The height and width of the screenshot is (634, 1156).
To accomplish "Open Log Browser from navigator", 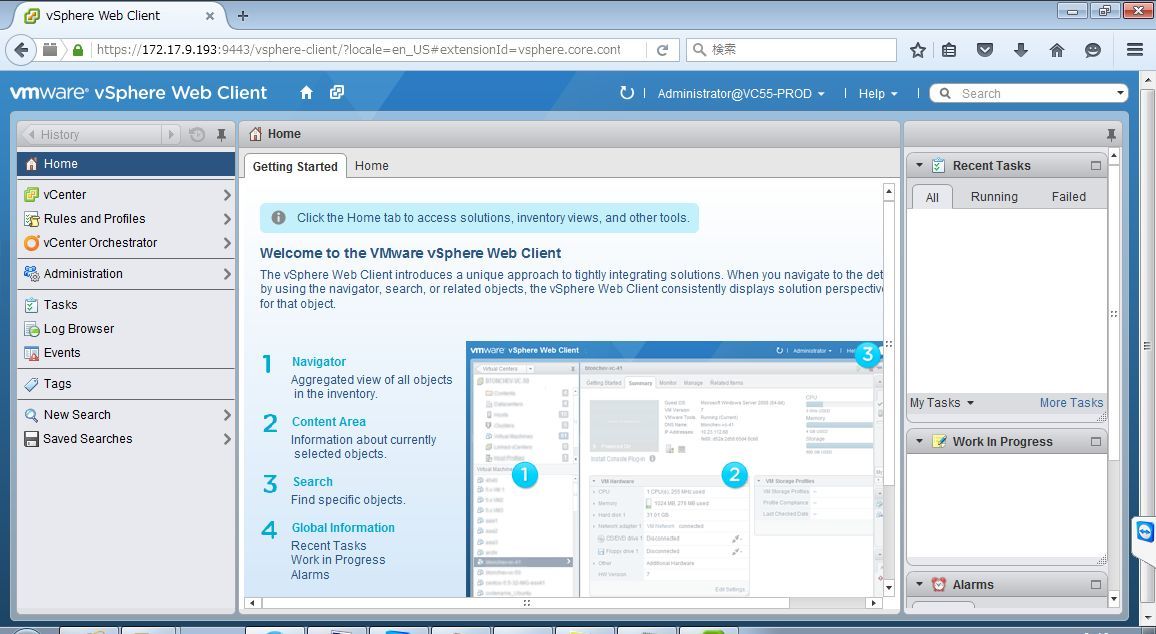I will (126, 329).
